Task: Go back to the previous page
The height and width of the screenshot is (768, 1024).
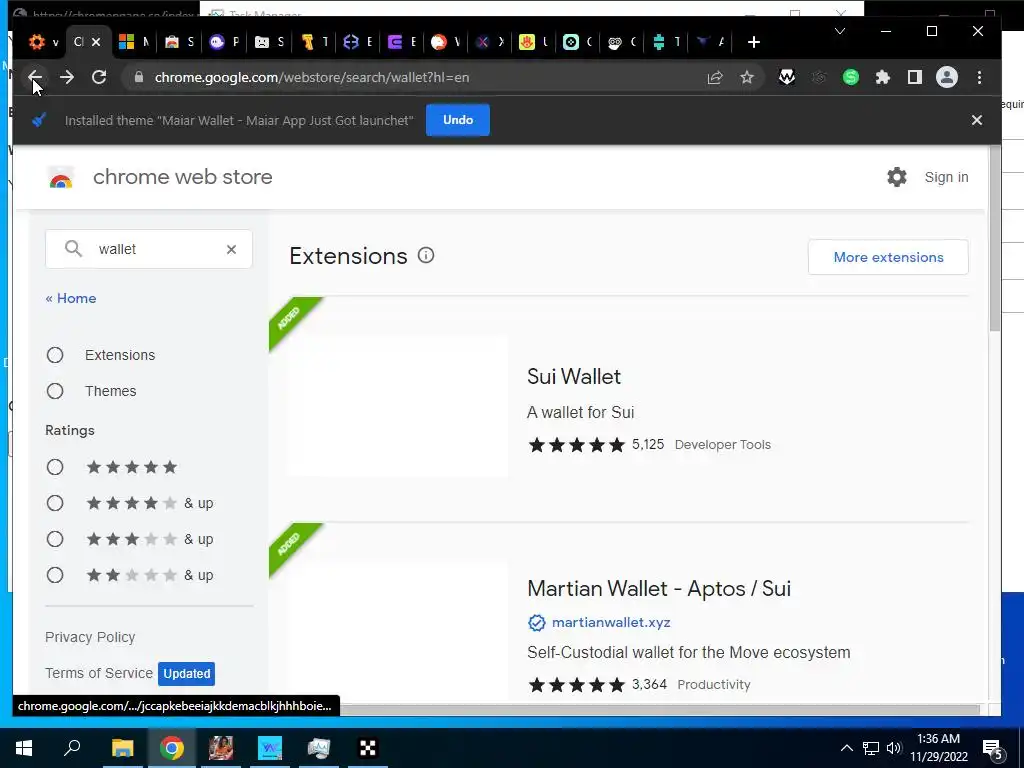Action: 35,78
